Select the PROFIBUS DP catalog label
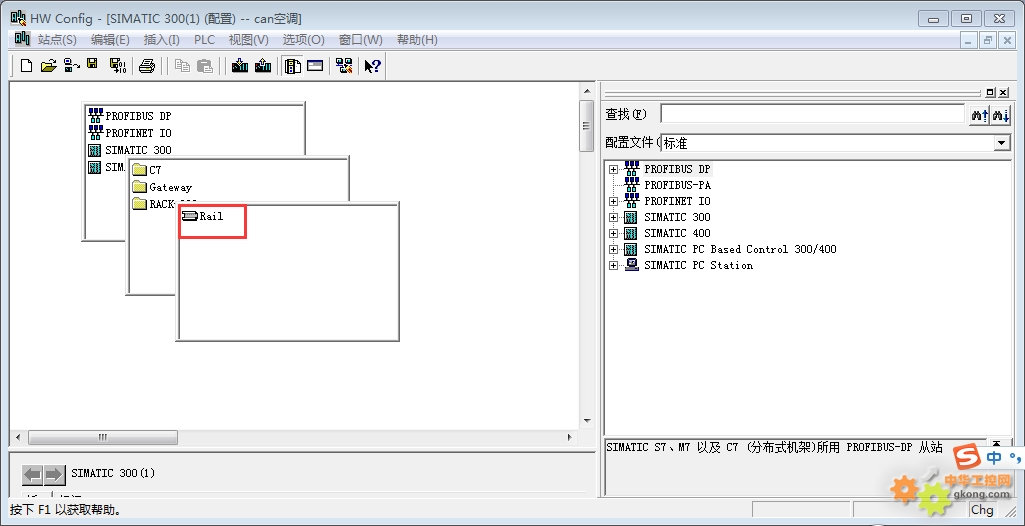Image resolution: width=1025 pixels, height=526 pixels. pos(677,169)
